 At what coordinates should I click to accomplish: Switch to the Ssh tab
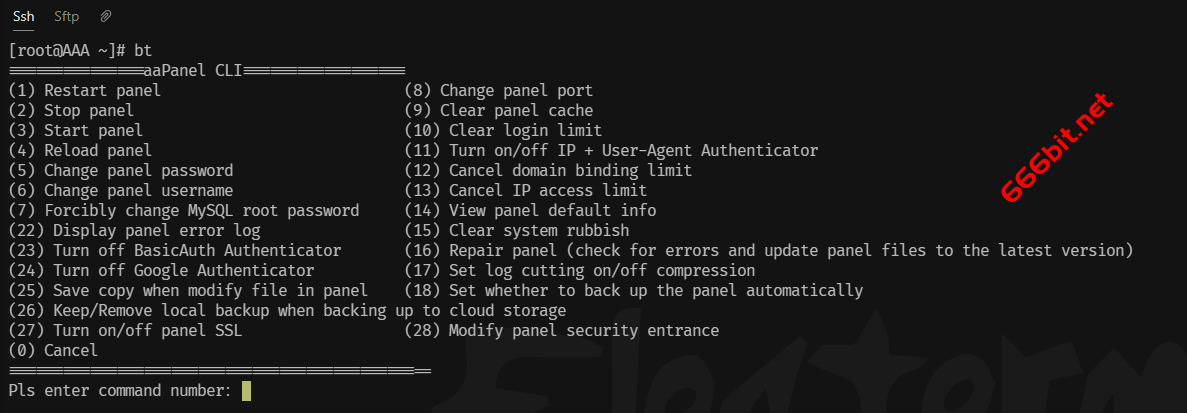coord(24,16)
